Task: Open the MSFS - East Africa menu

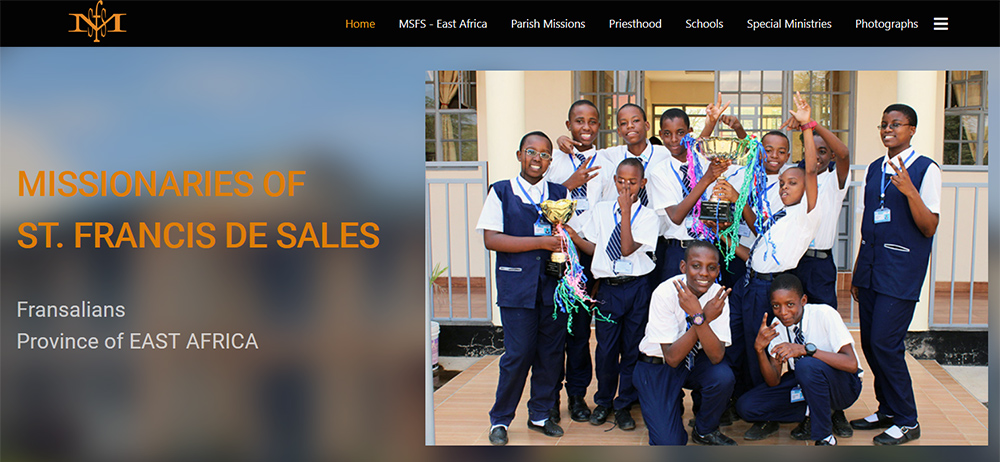Action: 443,24
